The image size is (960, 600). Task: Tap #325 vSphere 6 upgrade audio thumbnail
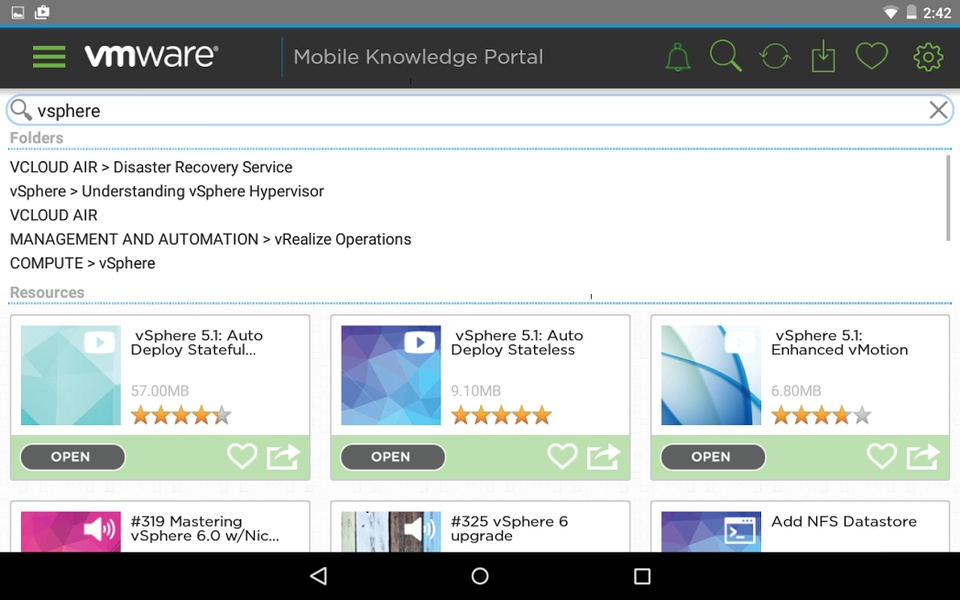point(391,531)
